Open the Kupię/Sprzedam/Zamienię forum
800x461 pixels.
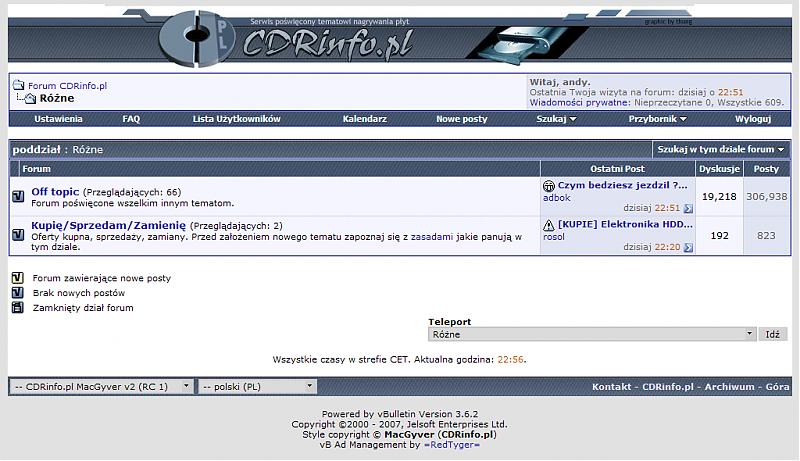[x=108, y=225]
